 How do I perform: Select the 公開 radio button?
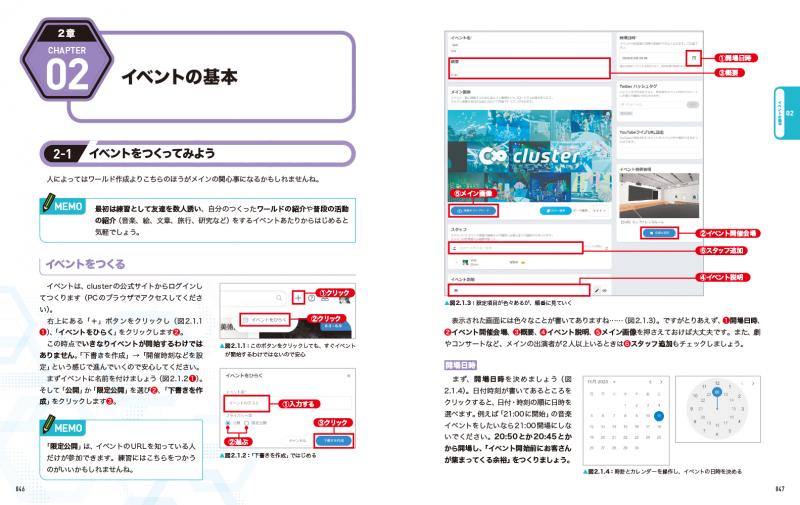pos(228,423)
